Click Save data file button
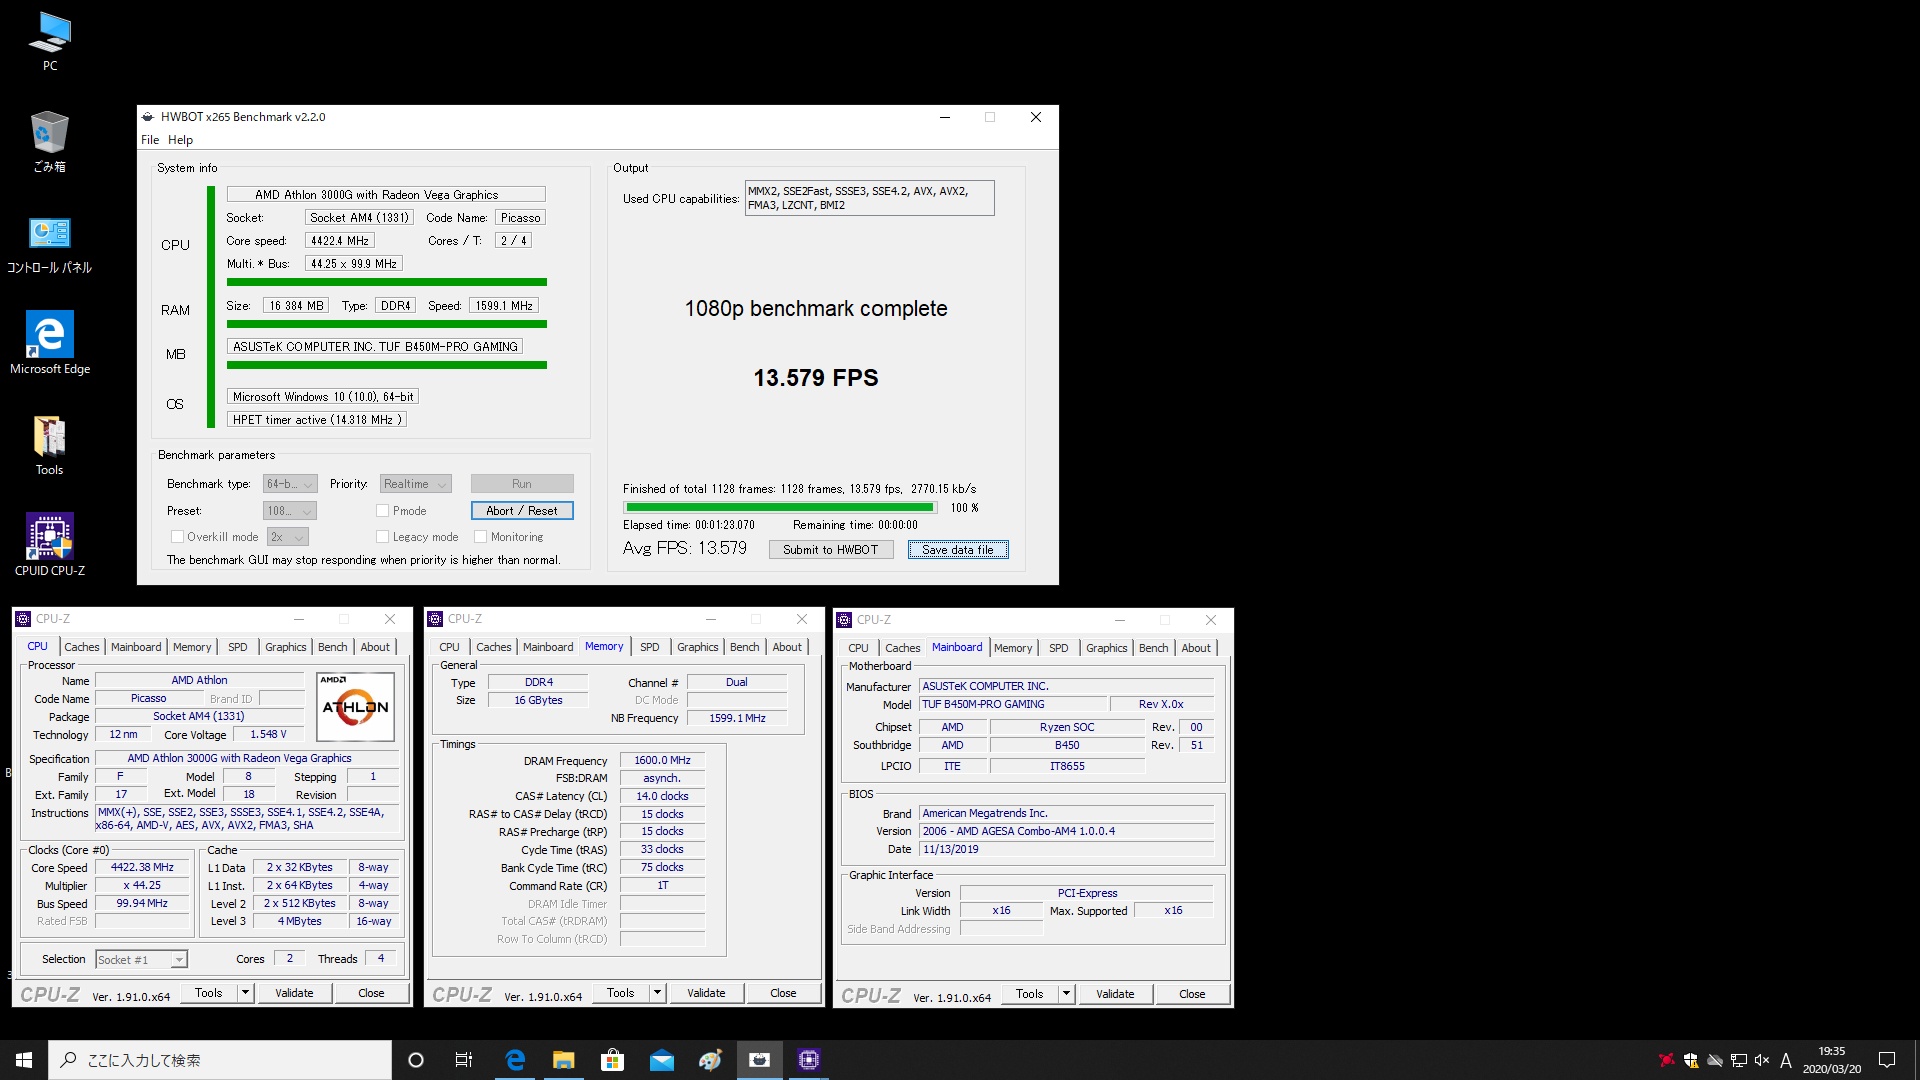 pos(958,550)
